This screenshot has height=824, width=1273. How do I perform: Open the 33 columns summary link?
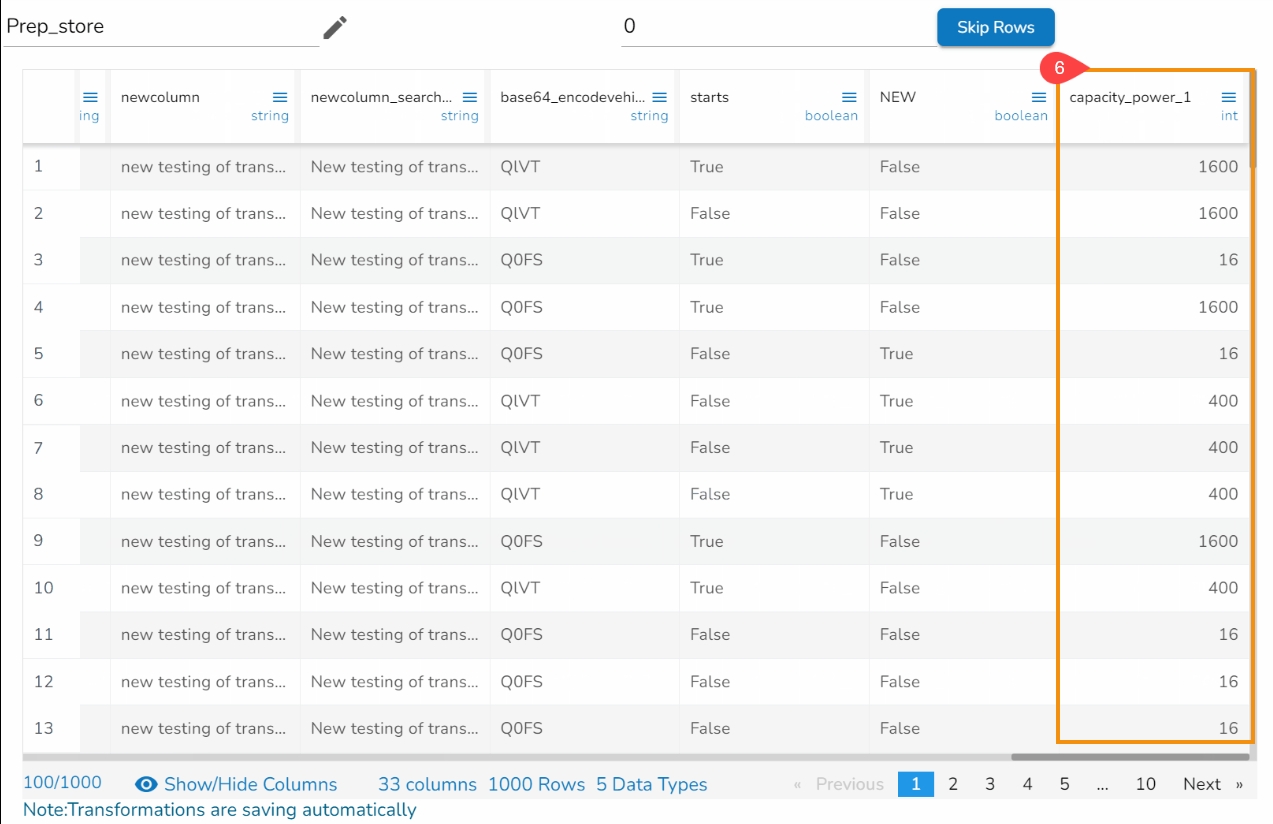[427, 785]
